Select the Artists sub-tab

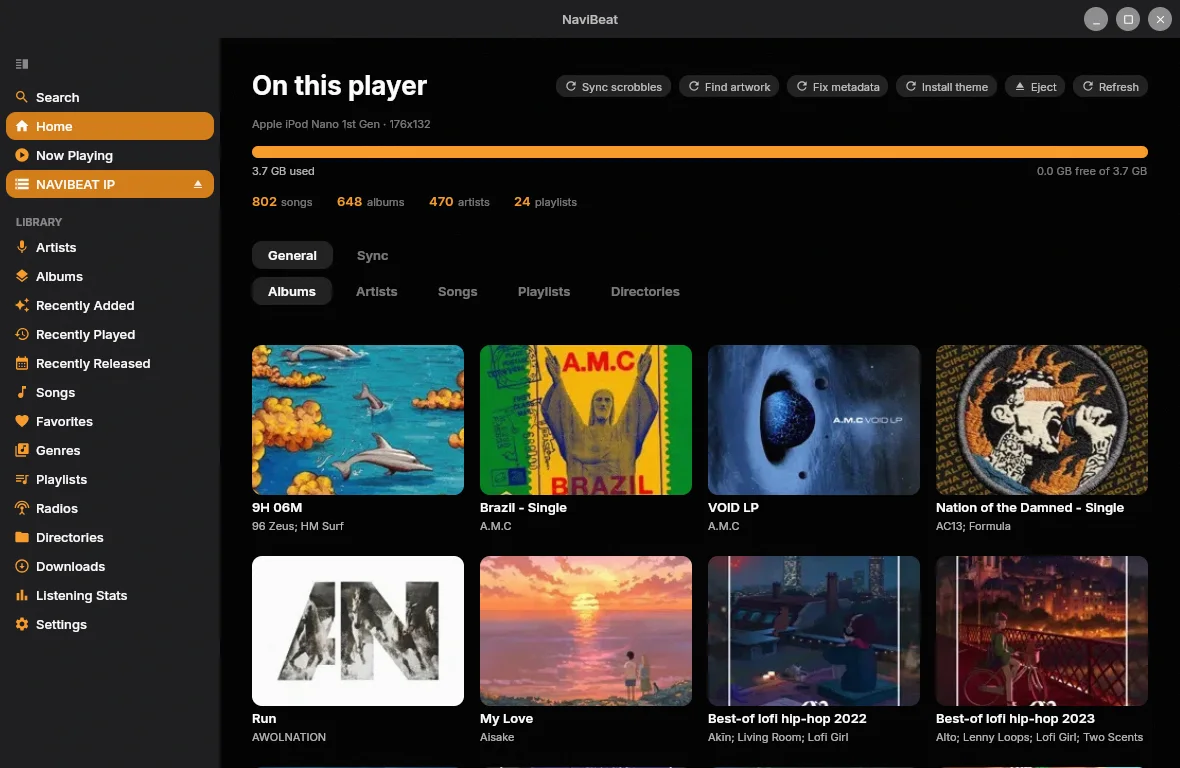(376, 291)
